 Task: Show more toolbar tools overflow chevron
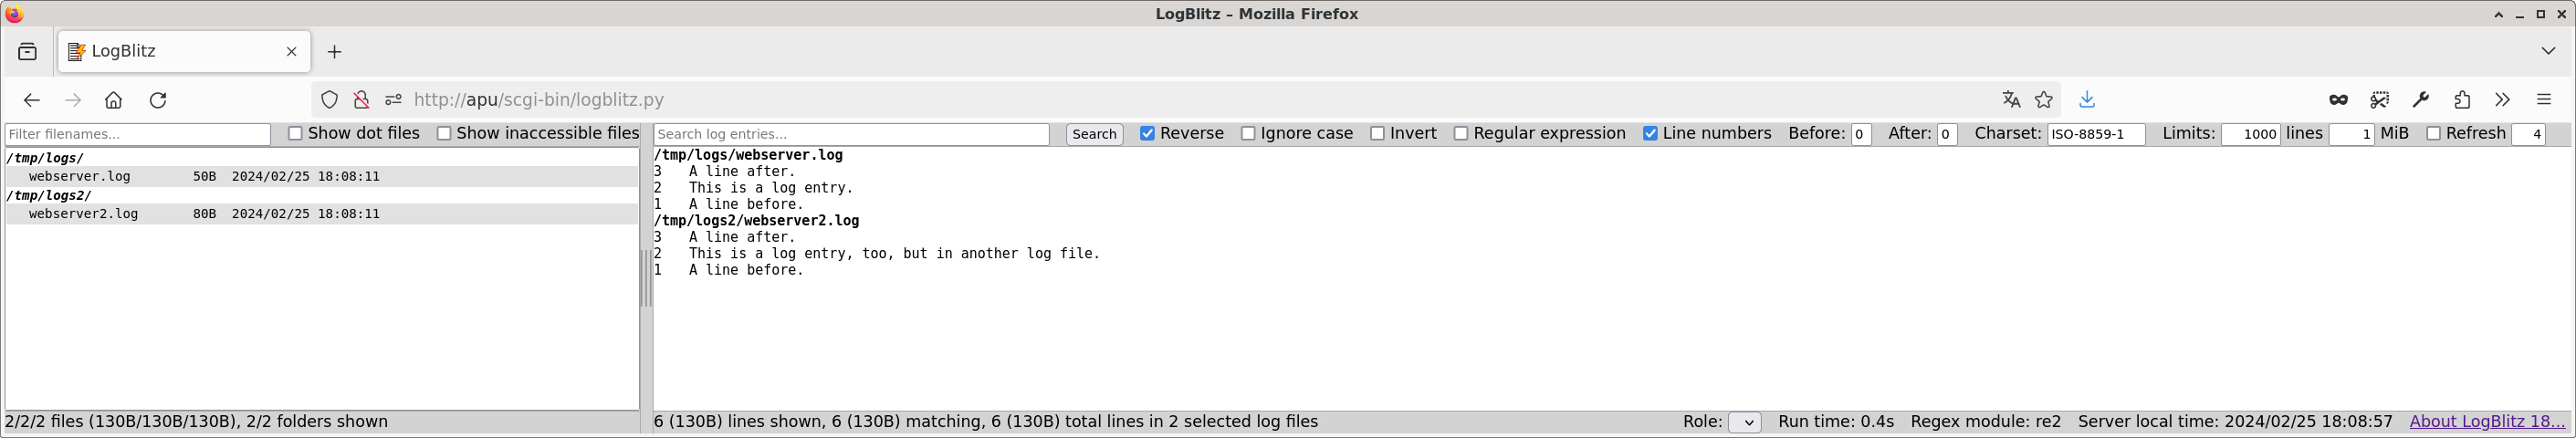2502,100
